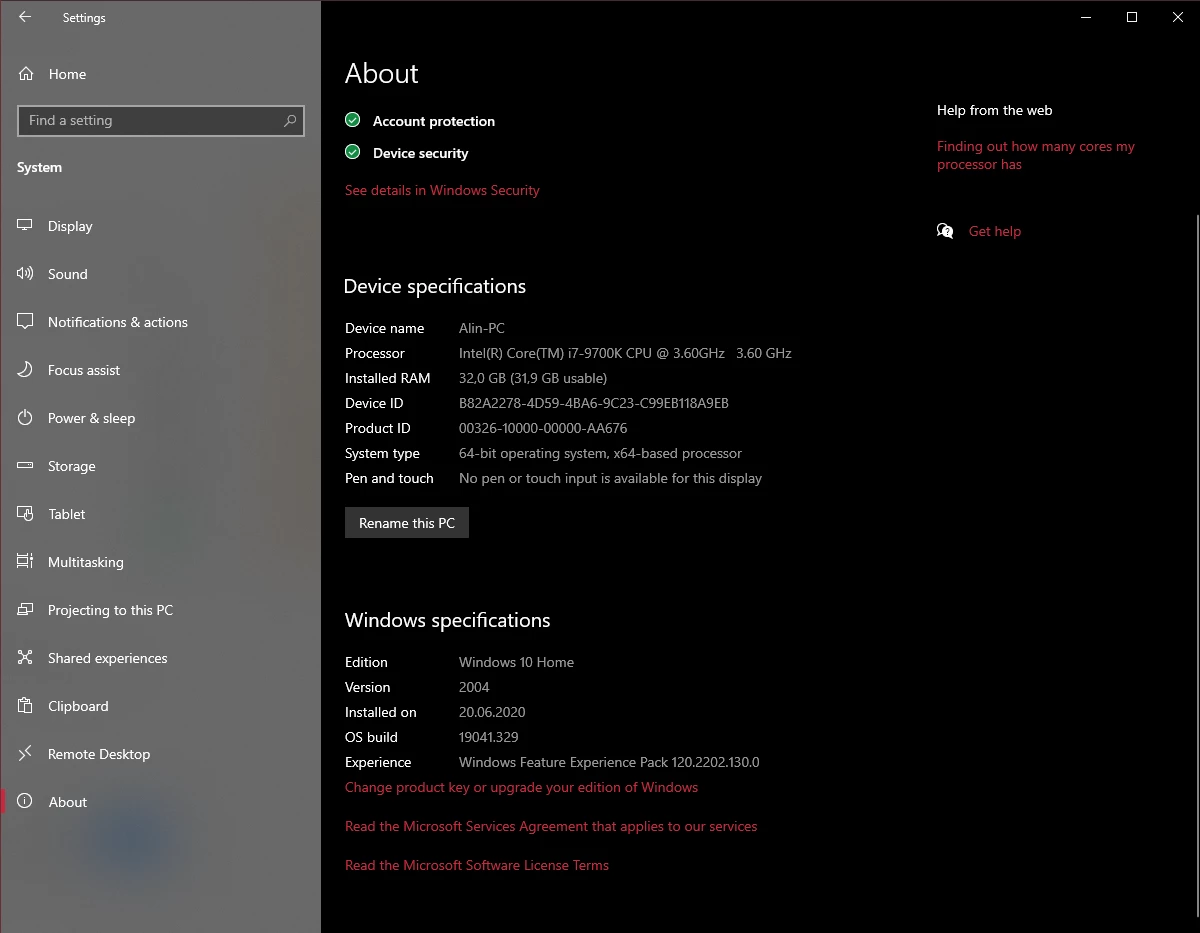
Task: Open the Clipboard settings page
Action: pyautogui.click(x=160, y=706)
